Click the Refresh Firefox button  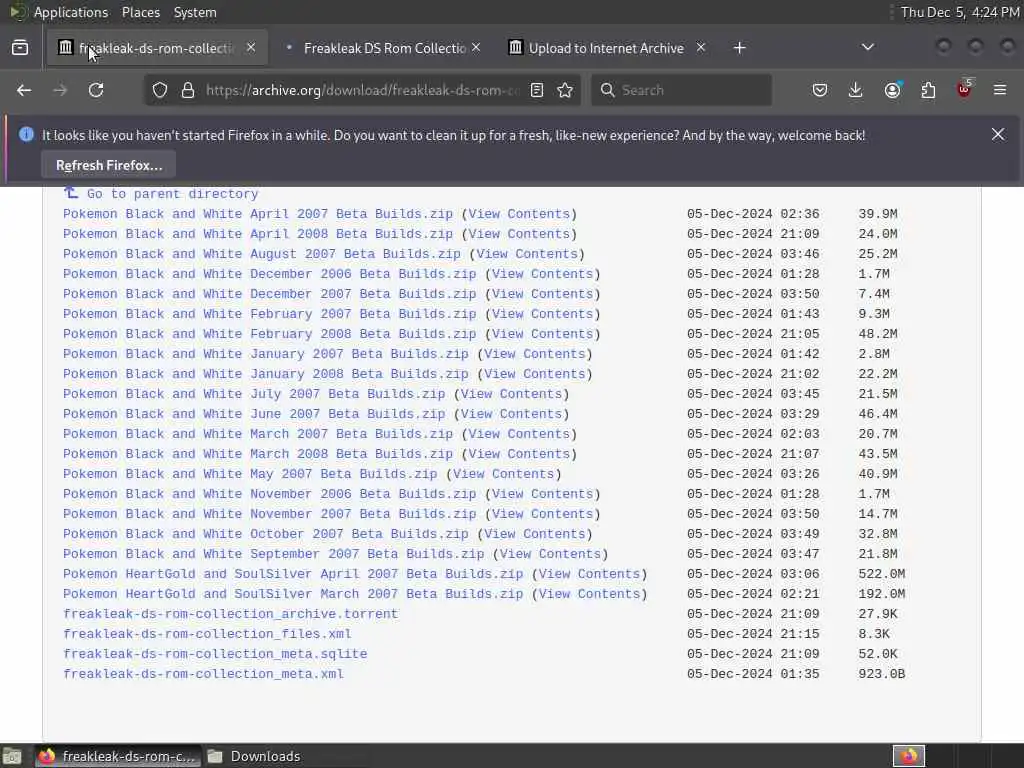click(108, 165)
